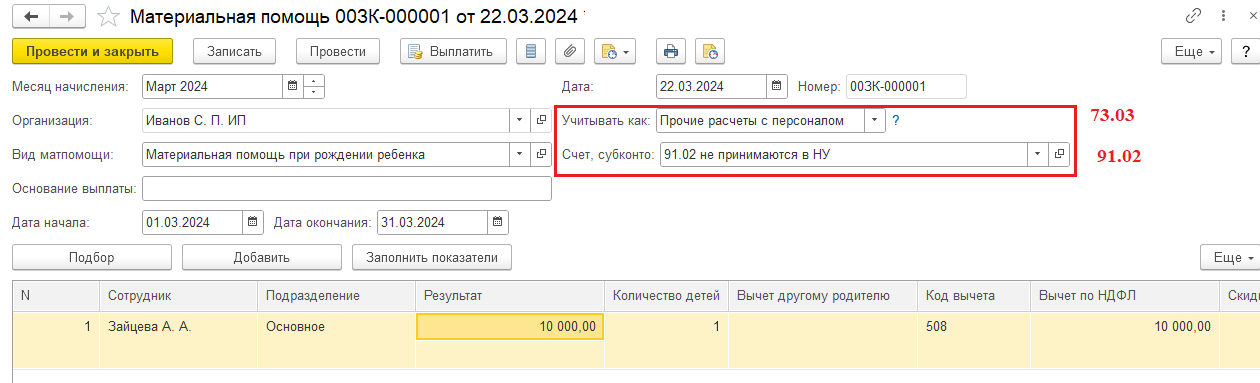Select the Зайцева А. А. cell
1260x383 pixels.
[178, 326]
